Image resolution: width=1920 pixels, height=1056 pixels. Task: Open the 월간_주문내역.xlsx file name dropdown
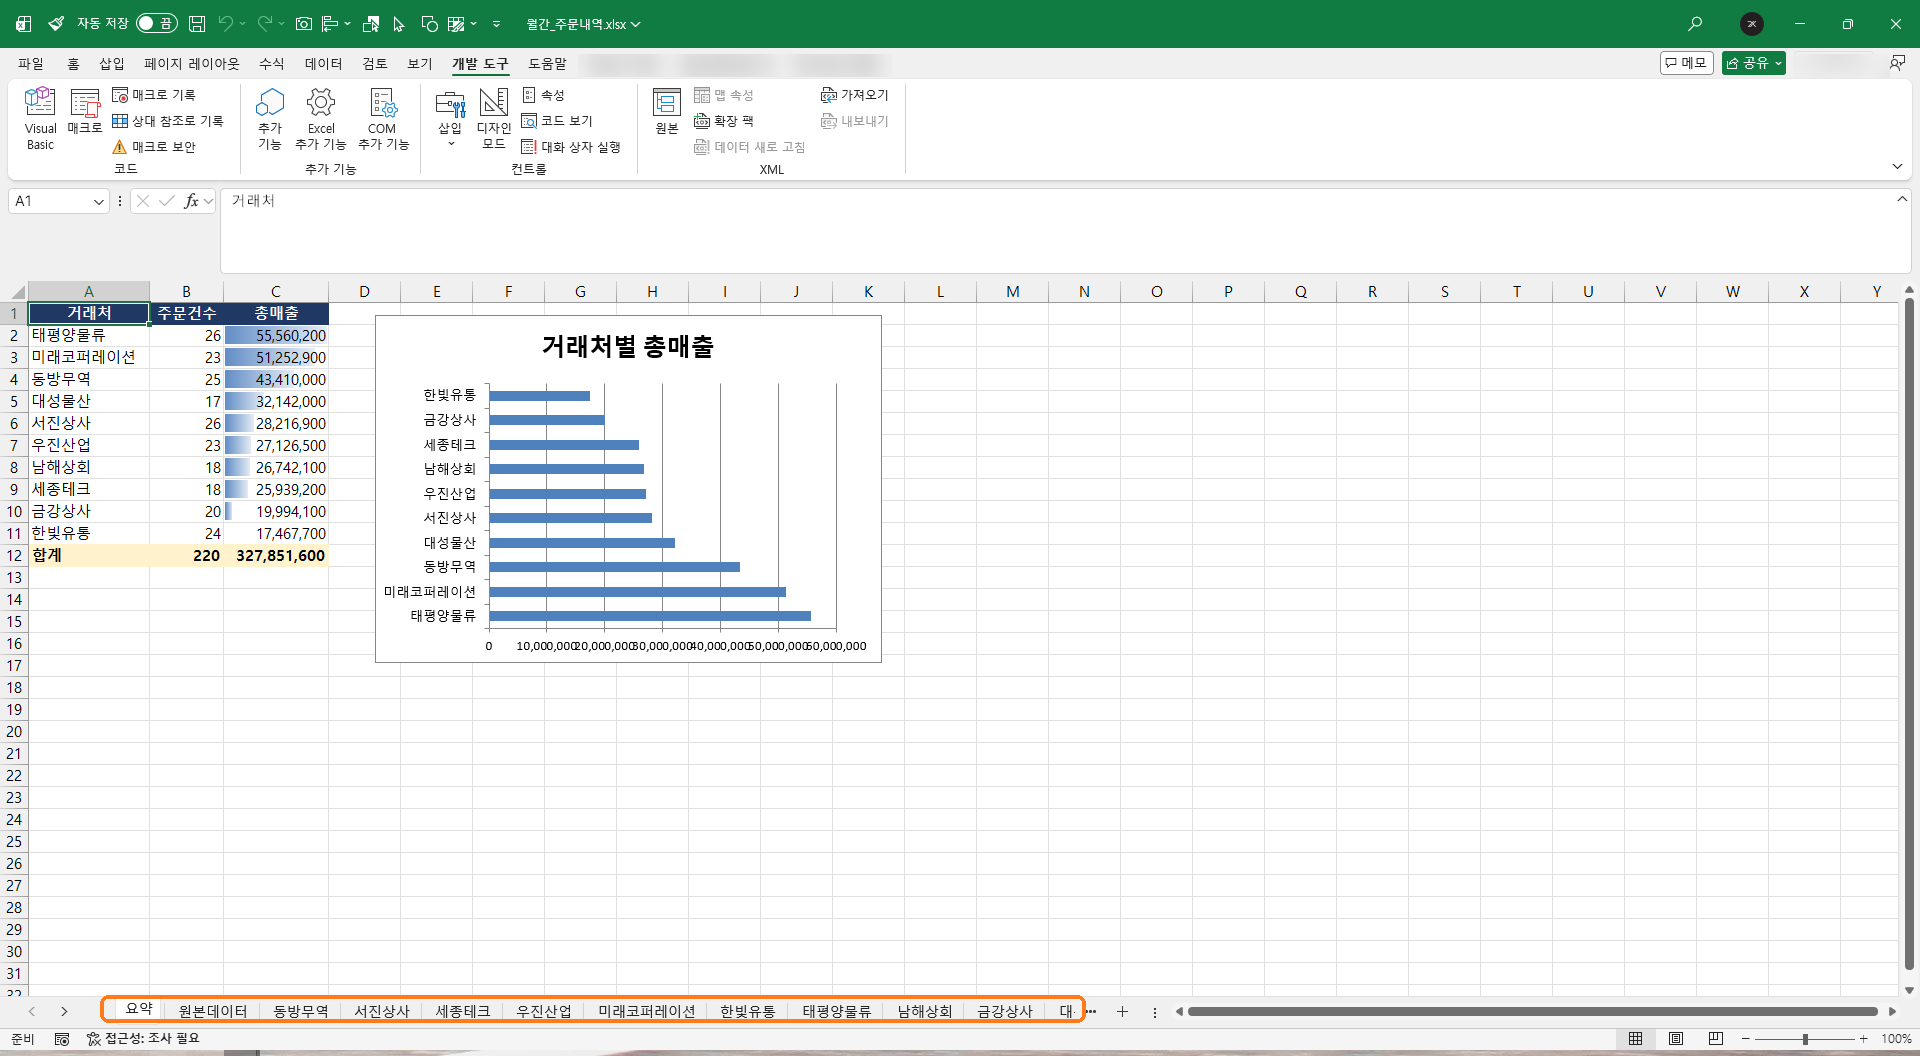tap(584, 24)
